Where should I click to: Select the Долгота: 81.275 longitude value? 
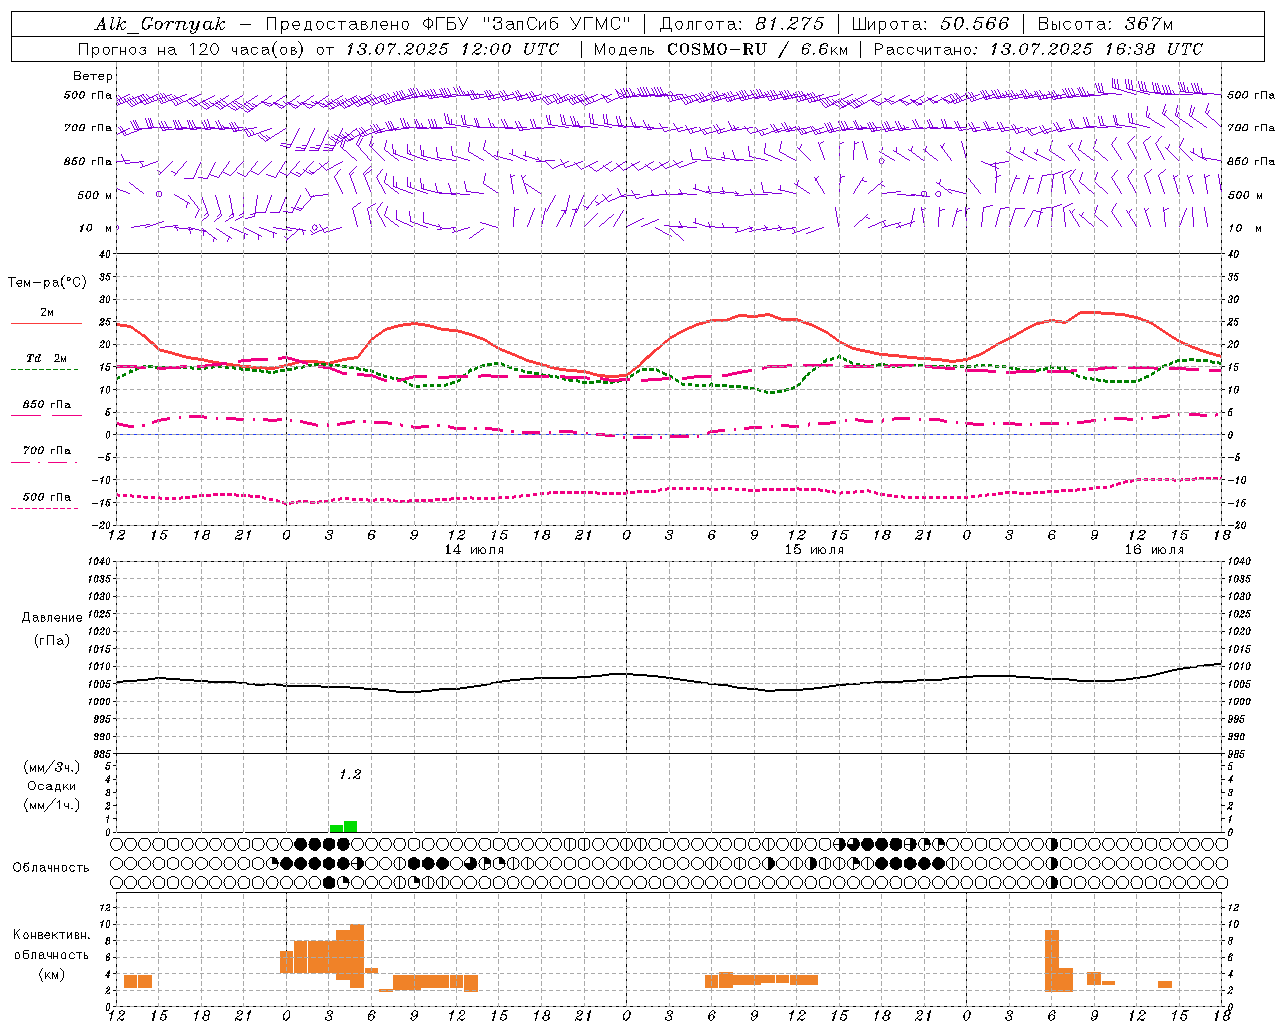[x=742, y=24]
